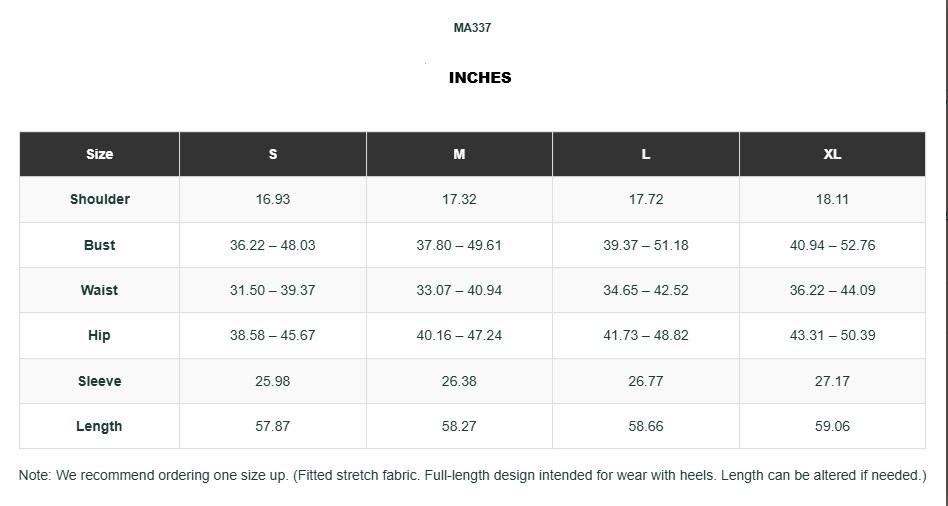Select the Hip row label
Screen dimensions: 948x506
click(x=99, y=335)
